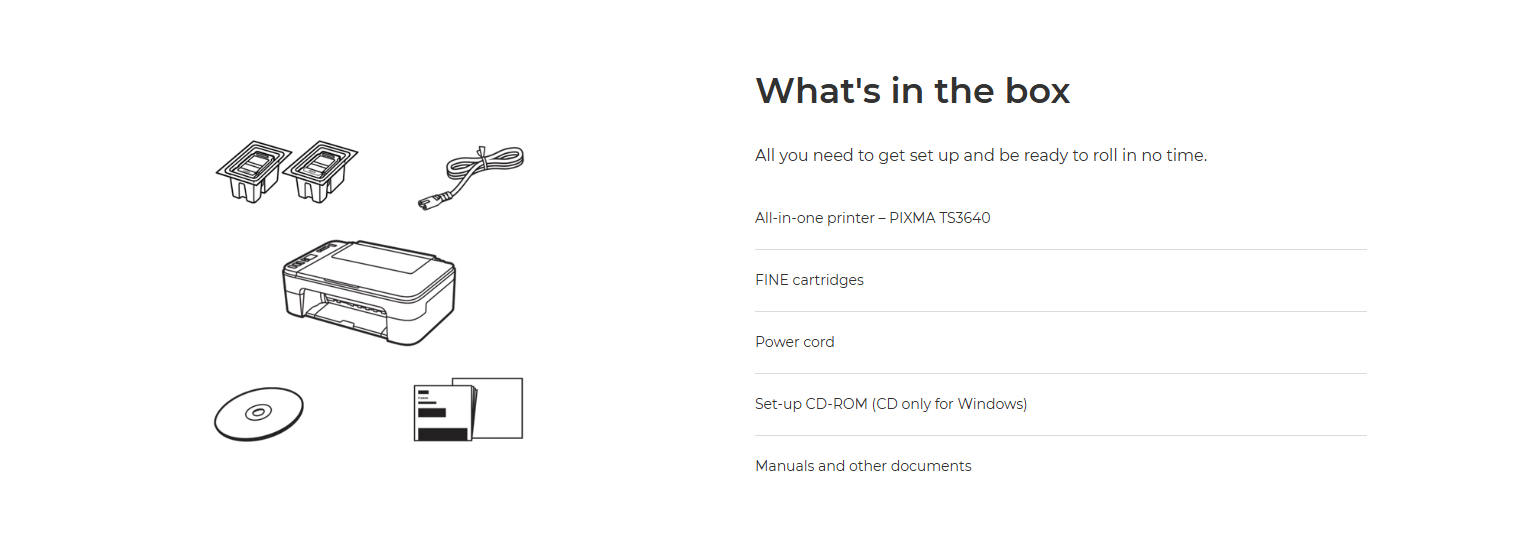Click the blank sheet behind the manual

pyautogui.click(x=500, y=400)
